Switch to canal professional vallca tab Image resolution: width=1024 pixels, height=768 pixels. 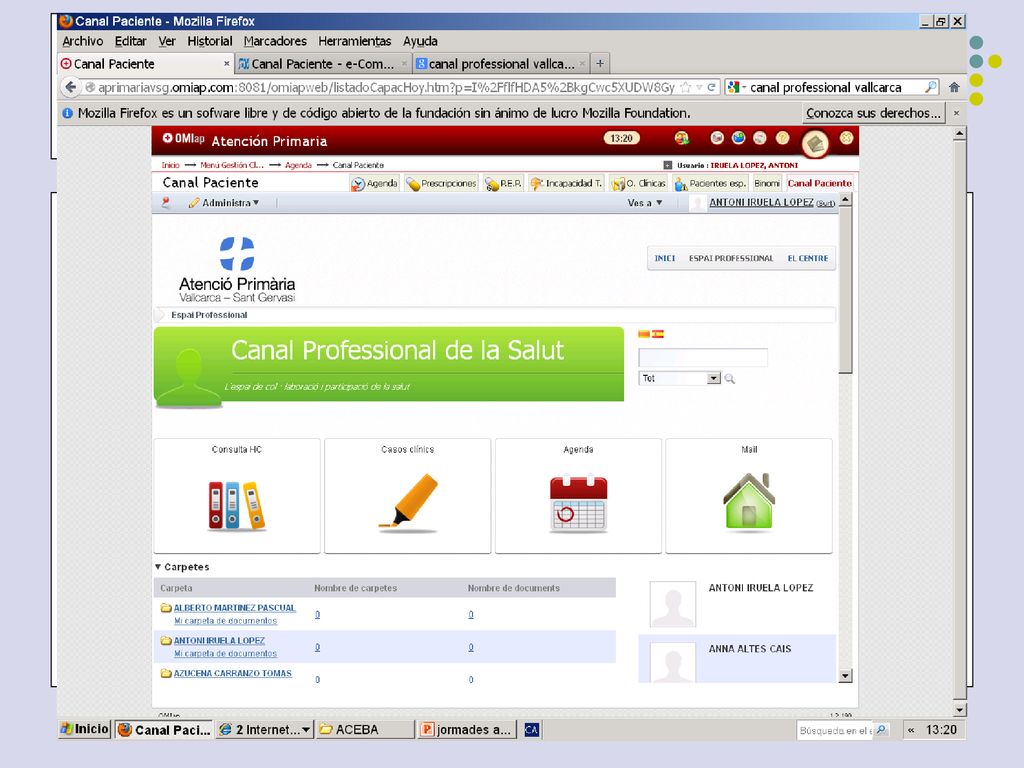501,63
